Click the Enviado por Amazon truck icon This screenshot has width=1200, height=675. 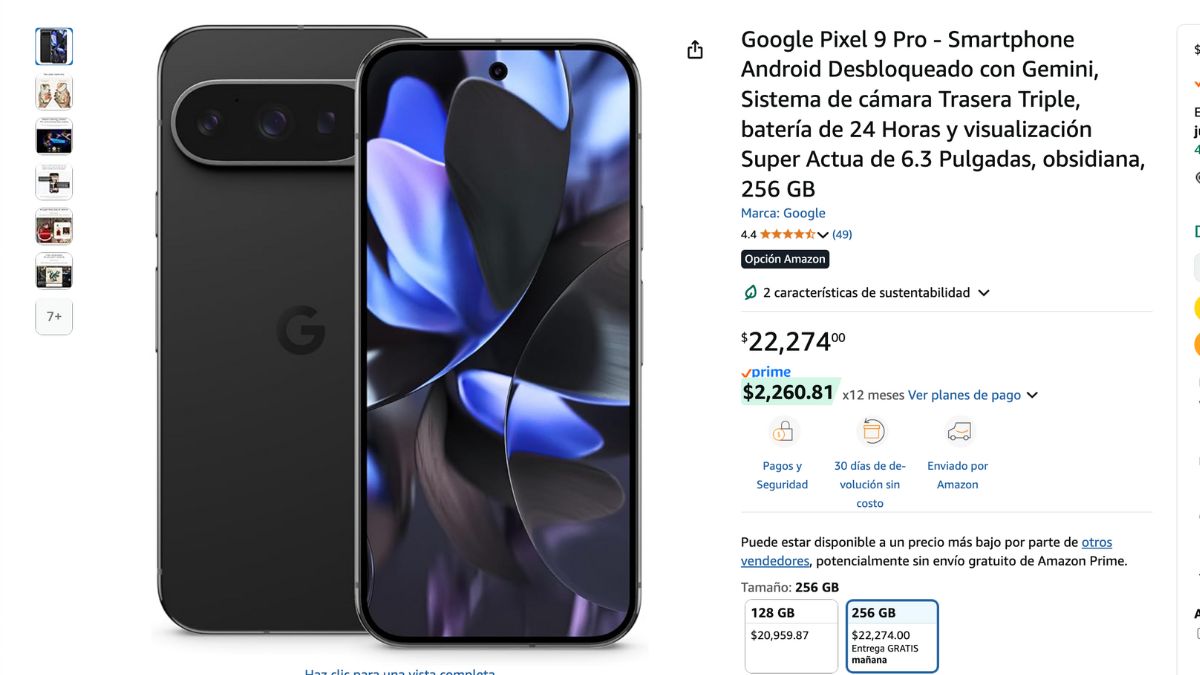pyautogui.click(x=958, y=431)
